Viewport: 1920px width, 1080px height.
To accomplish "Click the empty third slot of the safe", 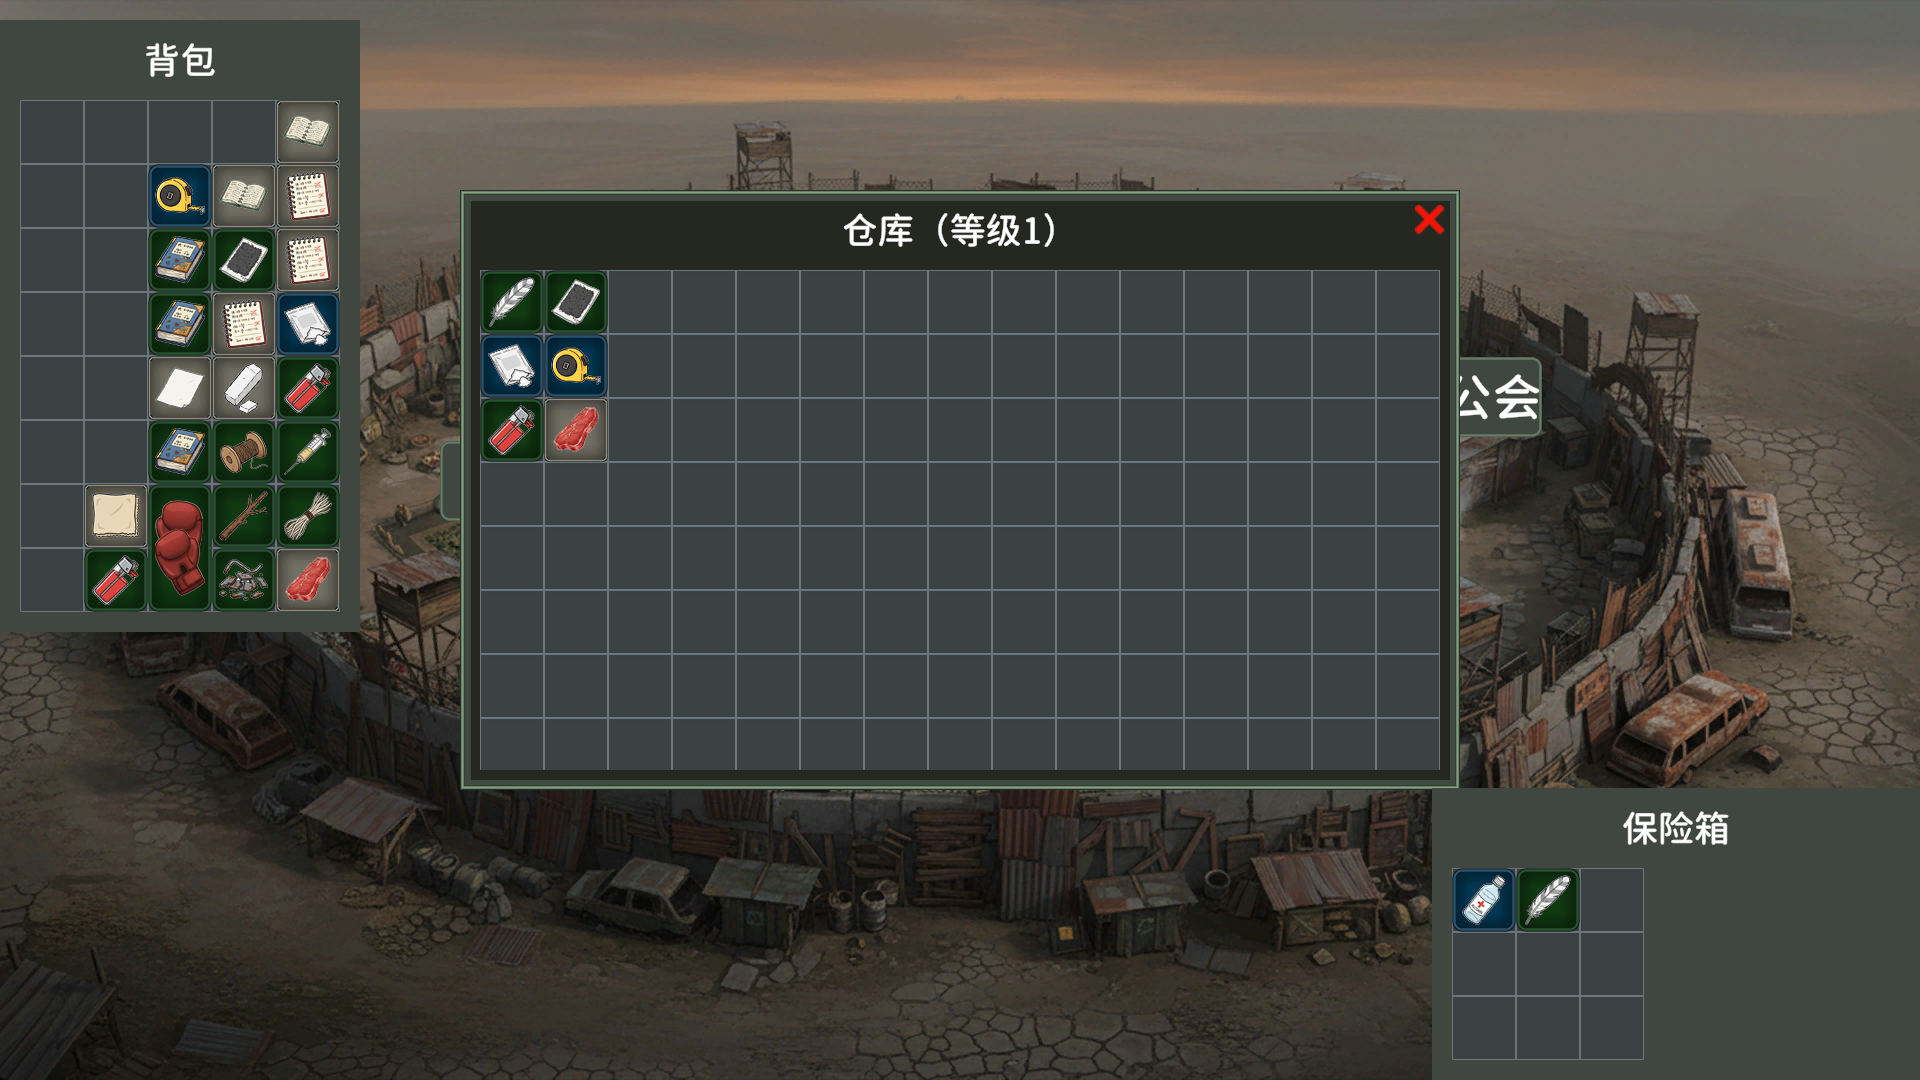I will point(1612,900).
